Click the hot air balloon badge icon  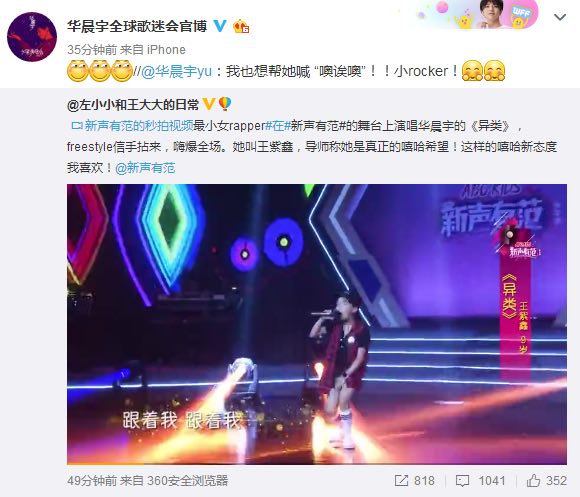225,104
